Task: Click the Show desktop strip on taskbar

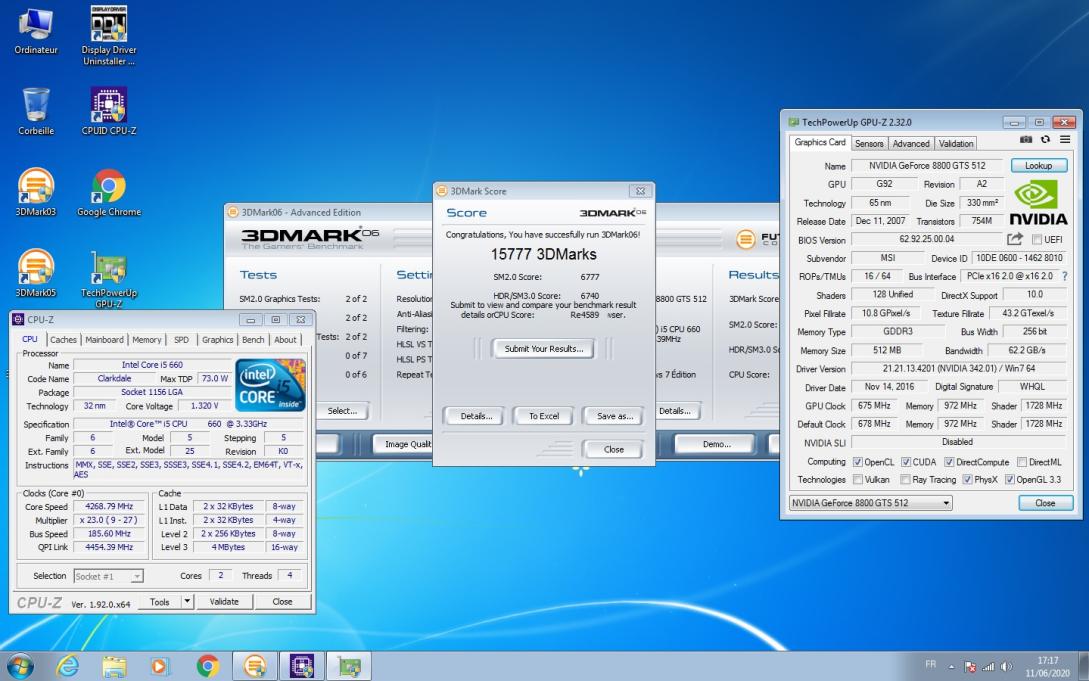Action: 1083,666
